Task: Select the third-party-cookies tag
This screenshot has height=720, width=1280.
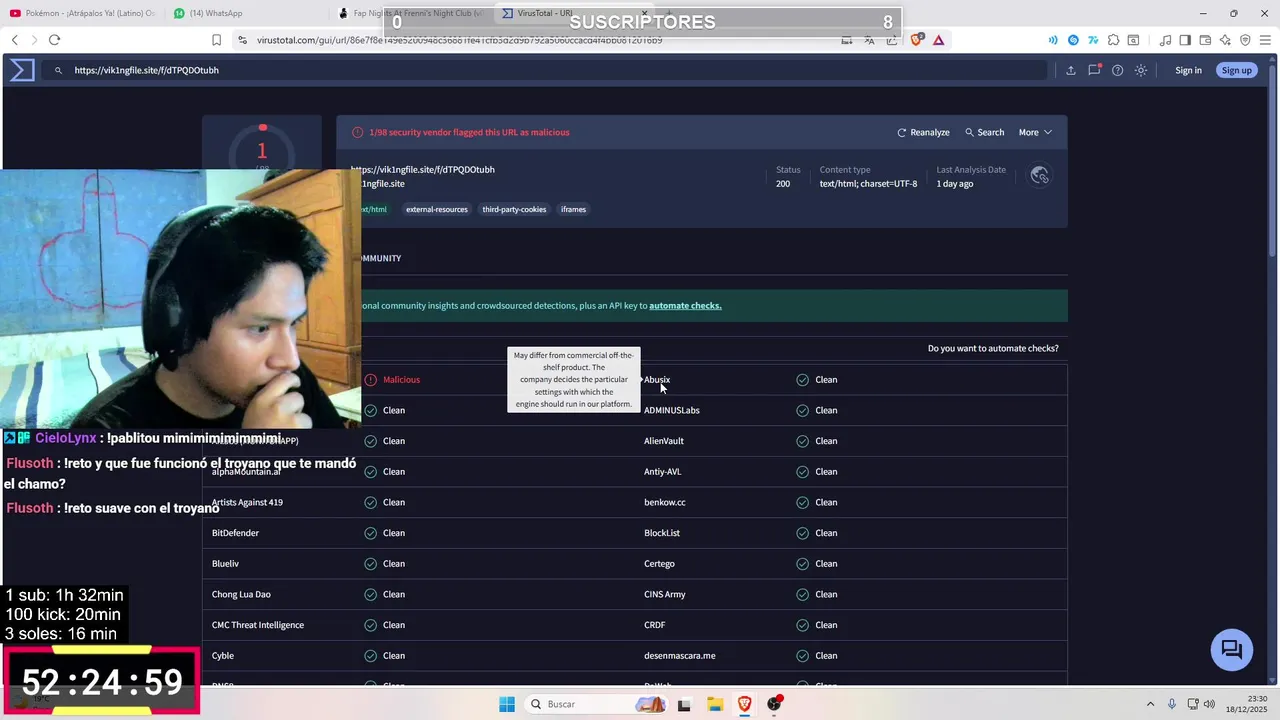Action: tap(514, 209)
